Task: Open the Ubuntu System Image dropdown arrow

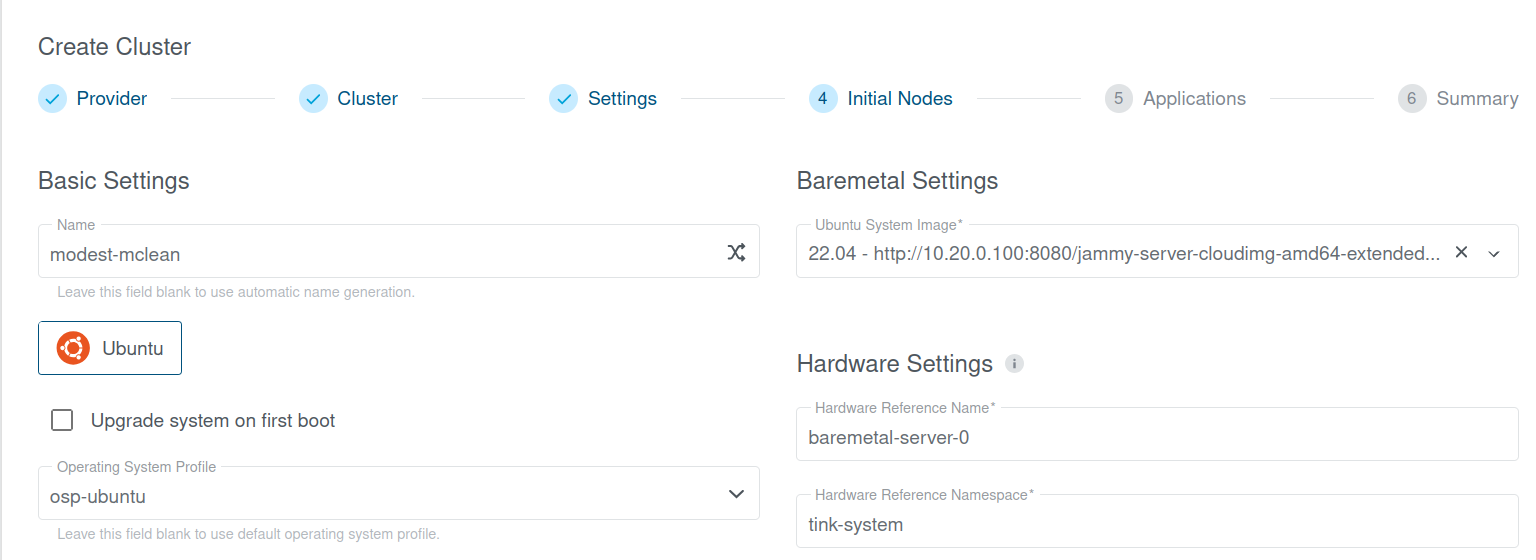Action: tap(1494, 254)
